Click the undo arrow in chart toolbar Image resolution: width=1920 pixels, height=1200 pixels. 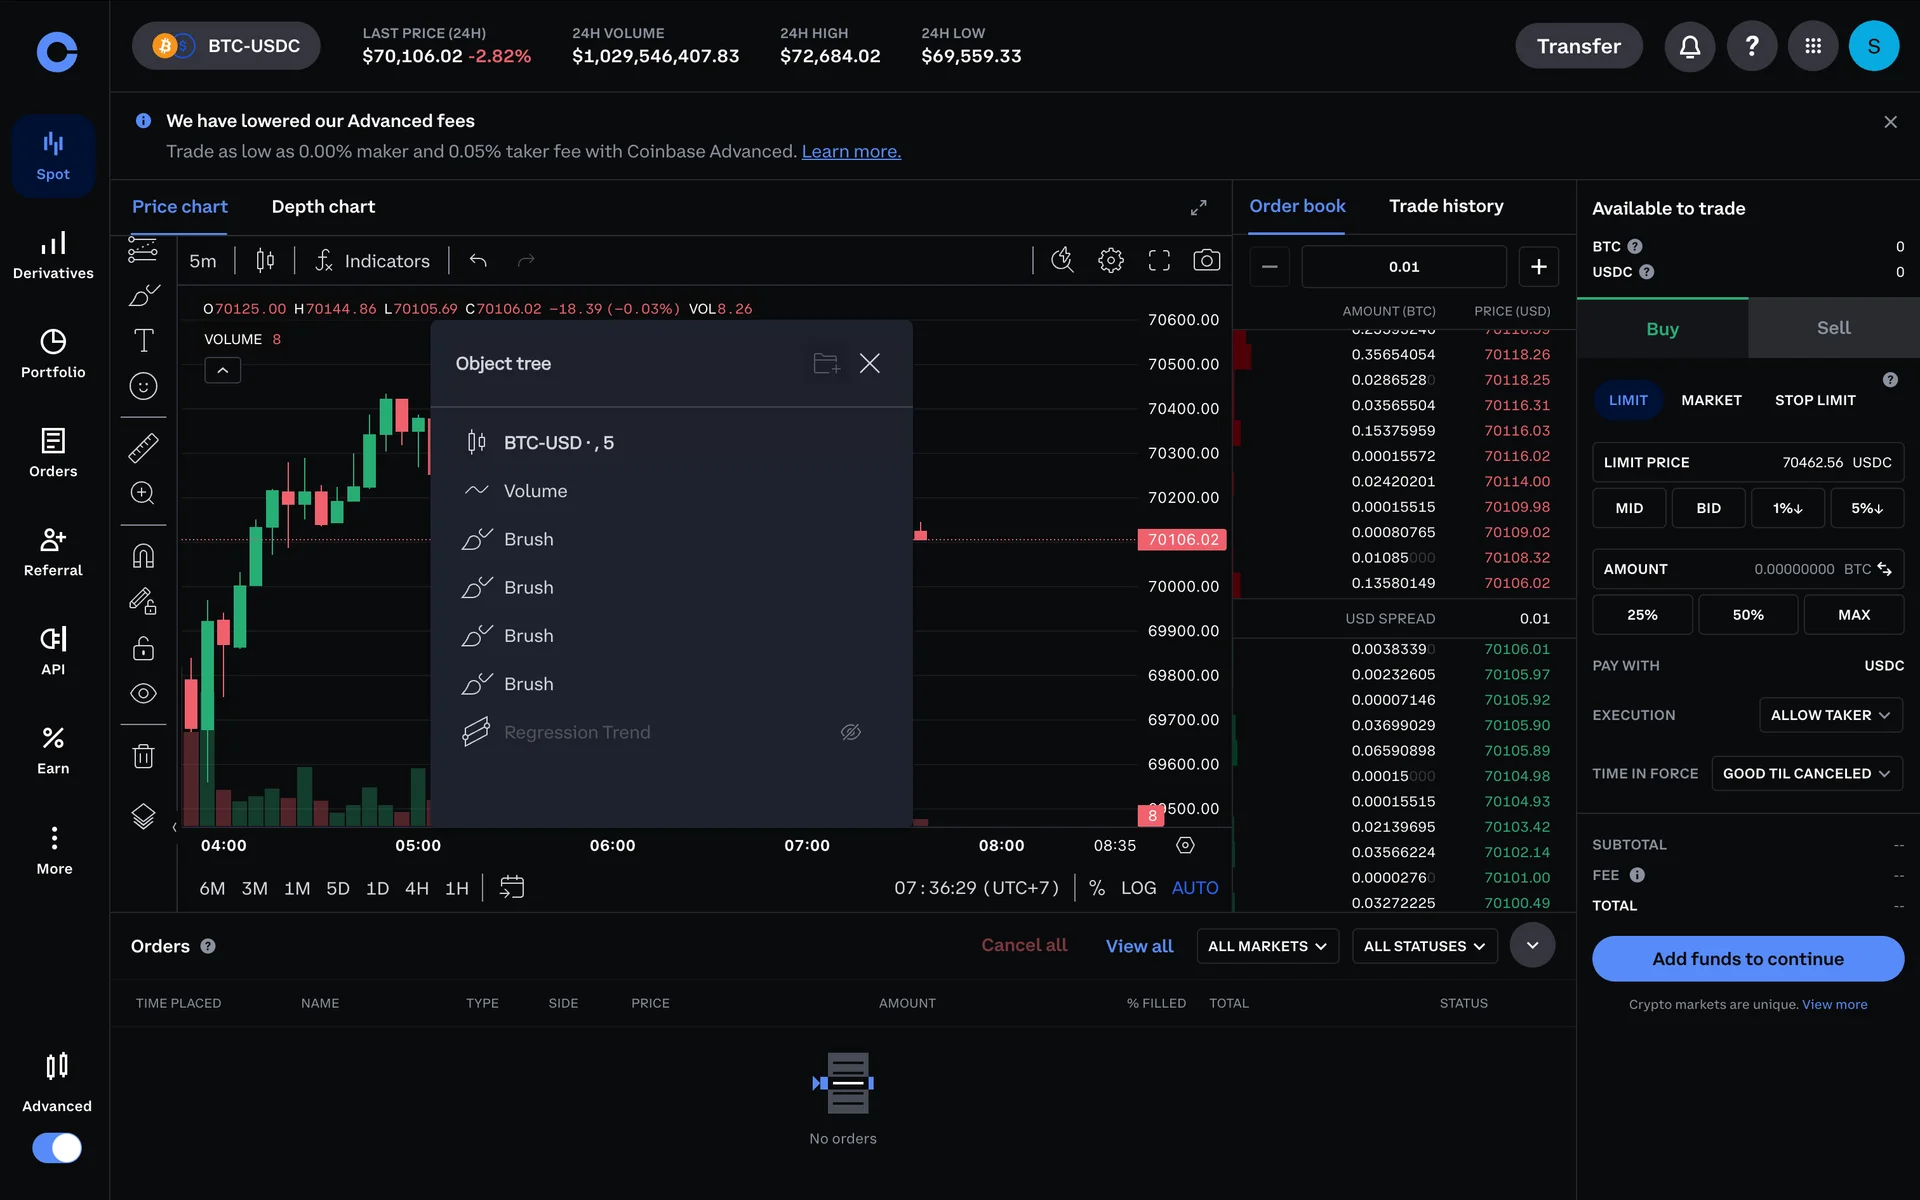pyautogui.click(x=478, y=261)
